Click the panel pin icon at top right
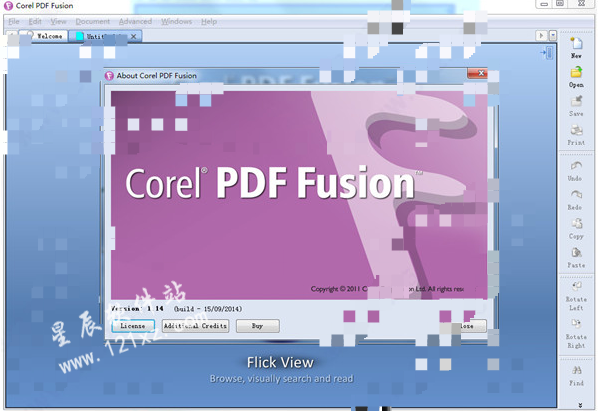 [x=547, y=53]
